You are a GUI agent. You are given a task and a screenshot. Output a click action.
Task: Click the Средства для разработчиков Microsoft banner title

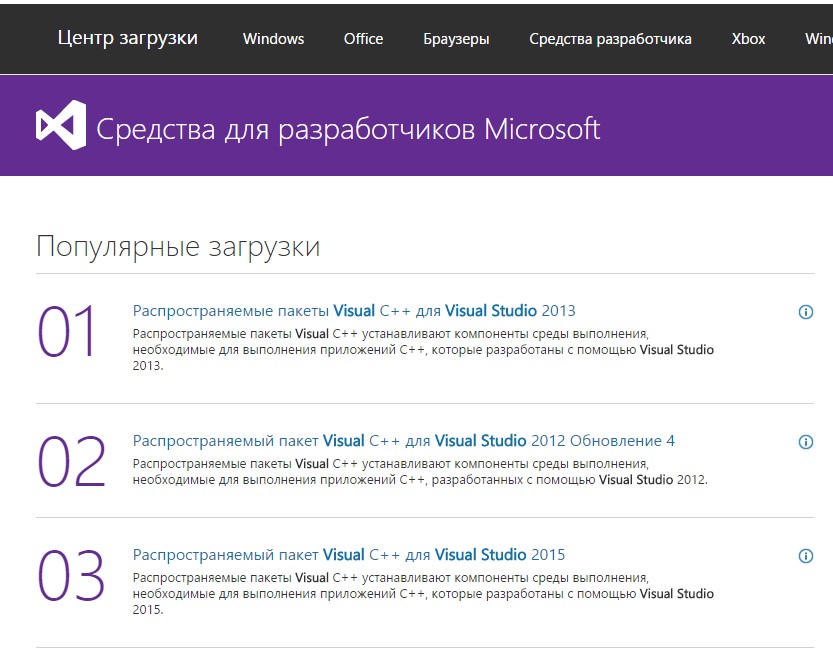(348, 129)
